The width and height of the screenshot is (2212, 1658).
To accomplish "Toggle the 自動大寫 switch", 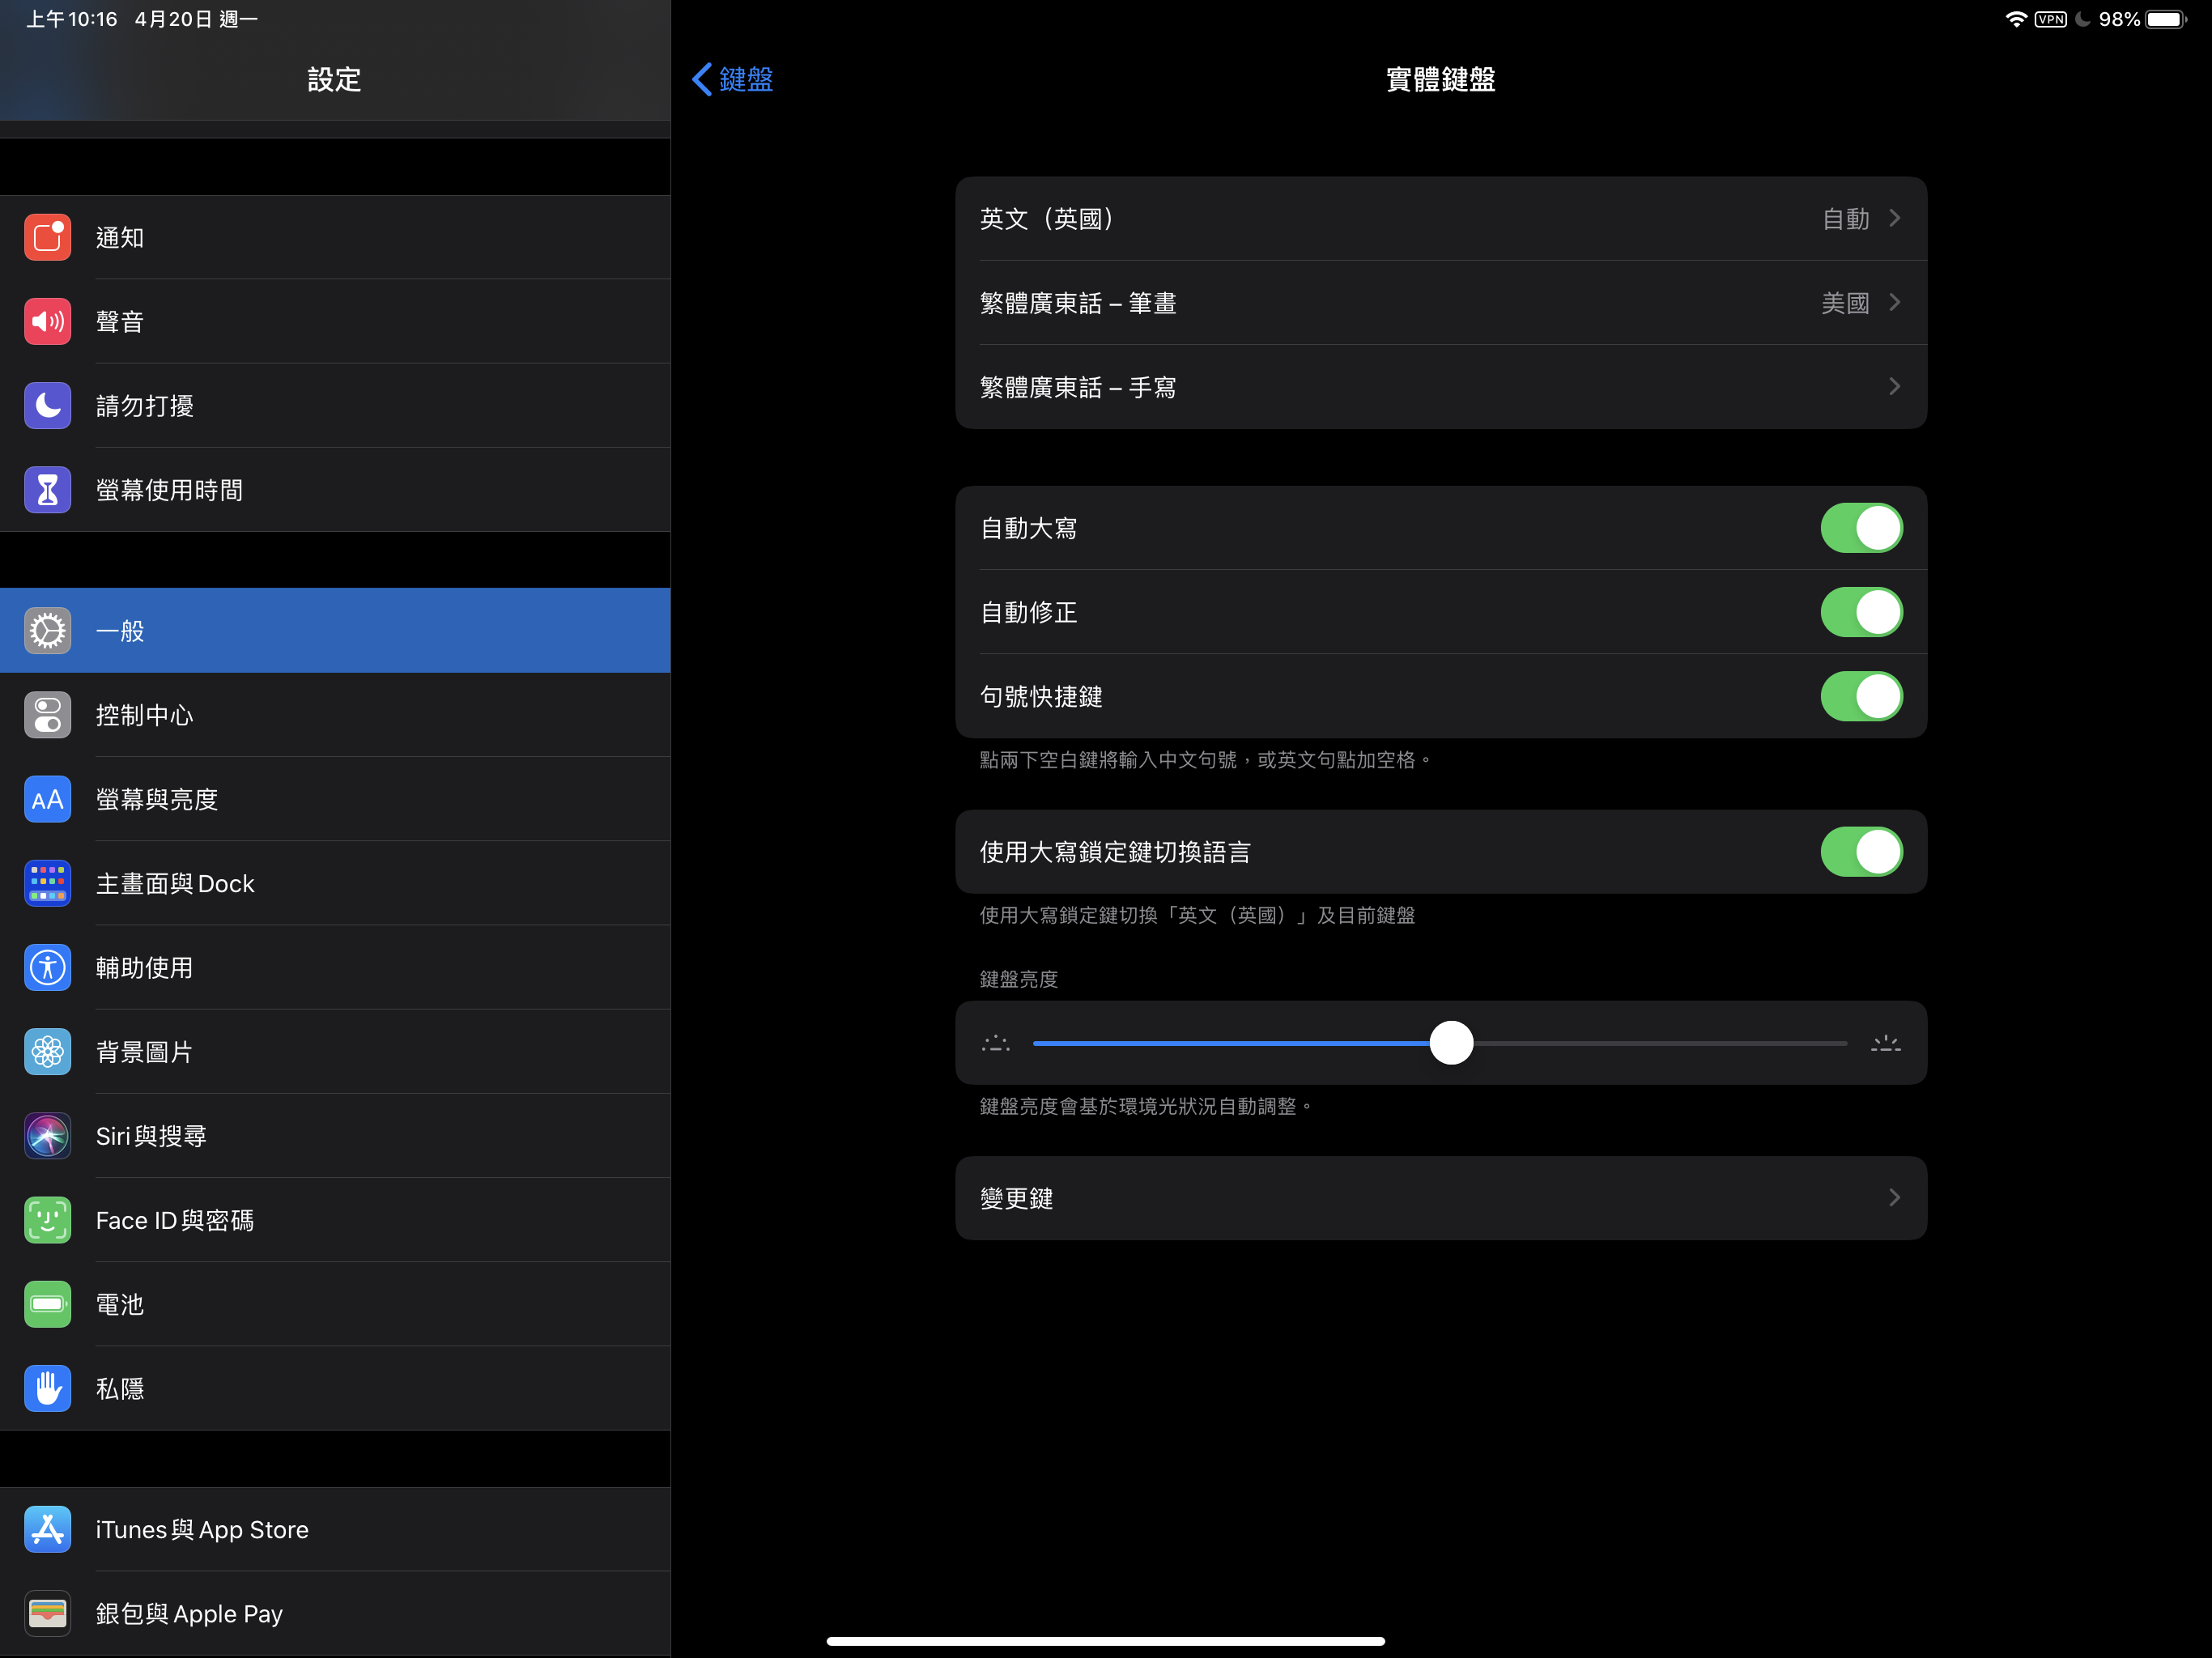I will [x=1861, y=528].
